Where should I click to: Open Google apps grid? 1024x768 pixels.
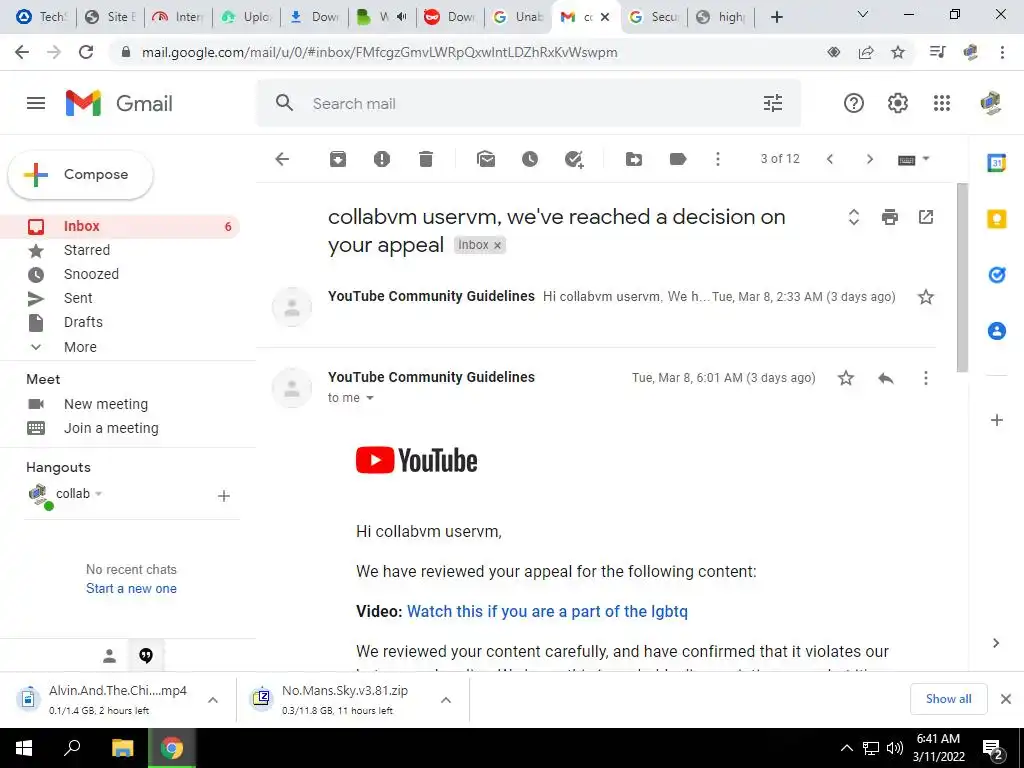tap(942, 103)
